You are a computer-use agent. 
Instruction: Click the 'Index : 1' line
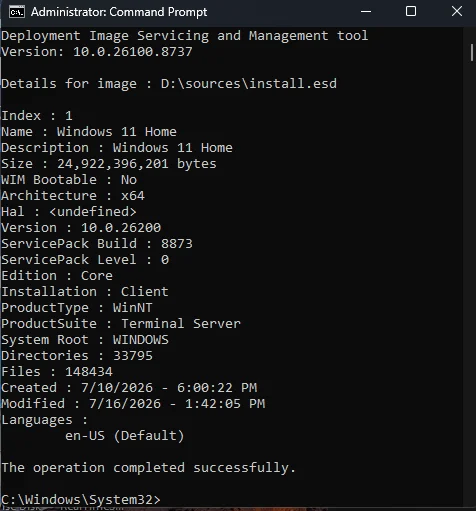(x=37, y=116)
